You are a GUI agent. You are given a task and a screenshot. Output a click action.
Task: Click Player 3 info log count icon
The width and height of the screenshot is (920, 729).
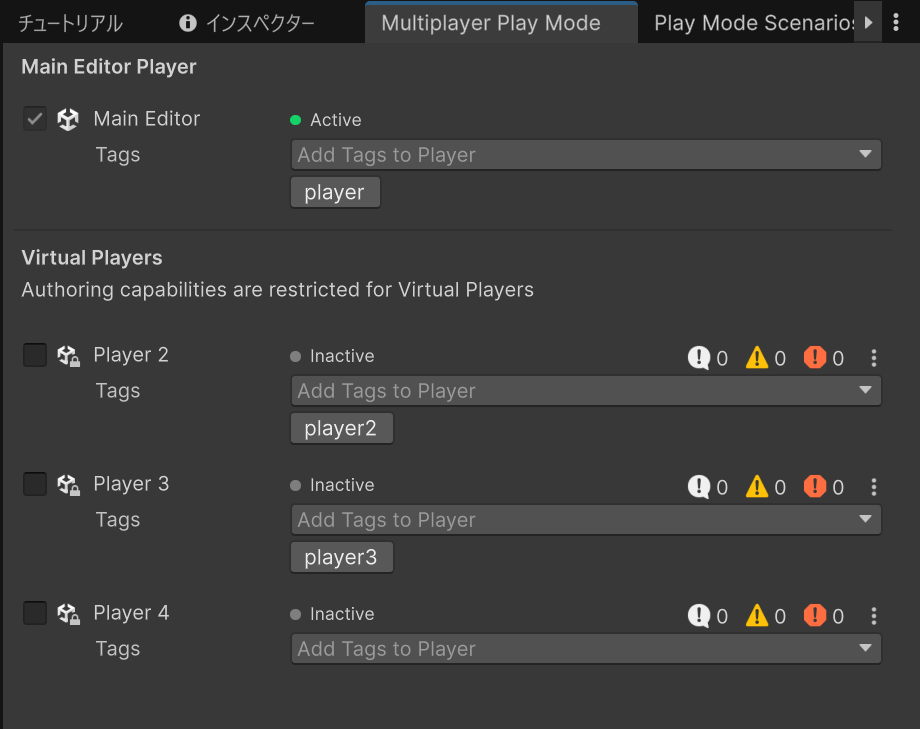(699, 487)
